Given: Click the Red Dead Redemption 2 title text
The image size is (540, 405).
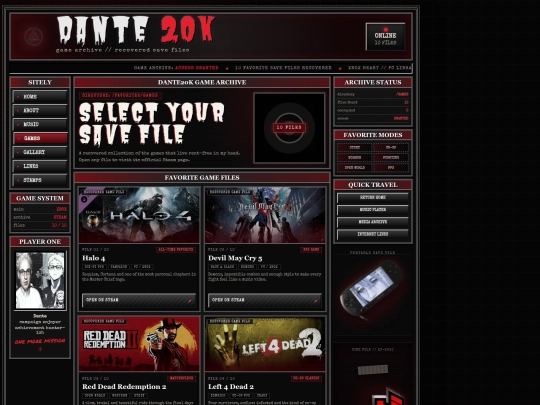Looking at the screenshot, I should 124,387.
